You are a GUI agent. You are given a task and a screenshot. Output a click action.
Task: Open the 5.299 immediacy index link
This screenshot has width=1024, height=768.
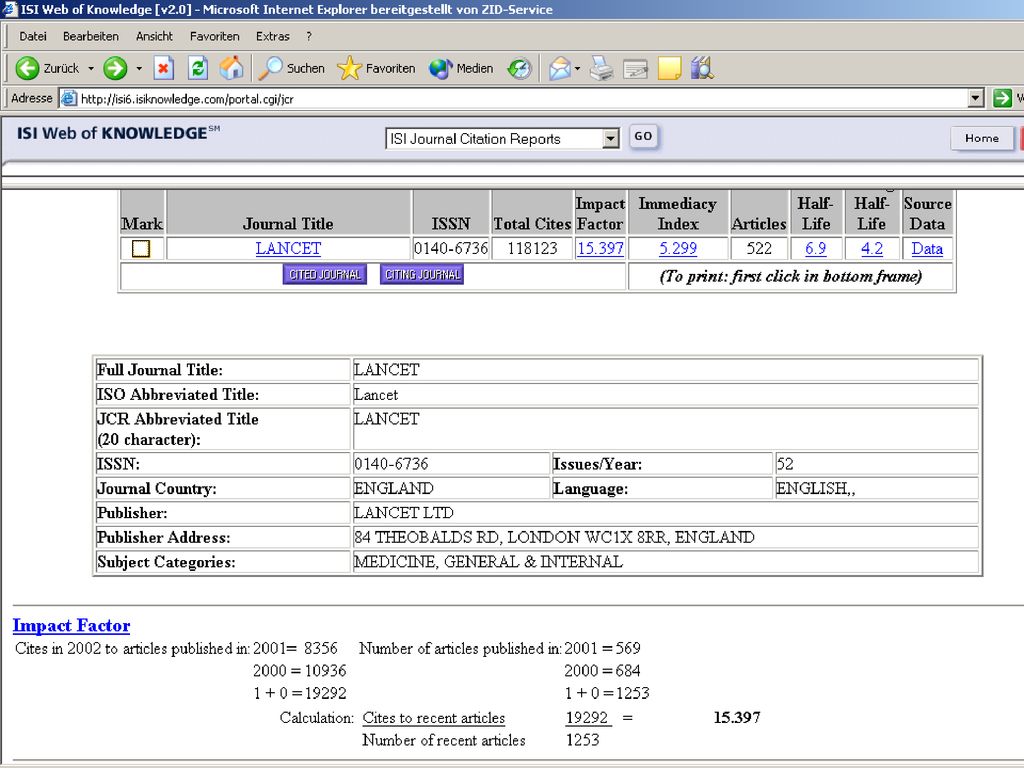[x=678, y=249]
